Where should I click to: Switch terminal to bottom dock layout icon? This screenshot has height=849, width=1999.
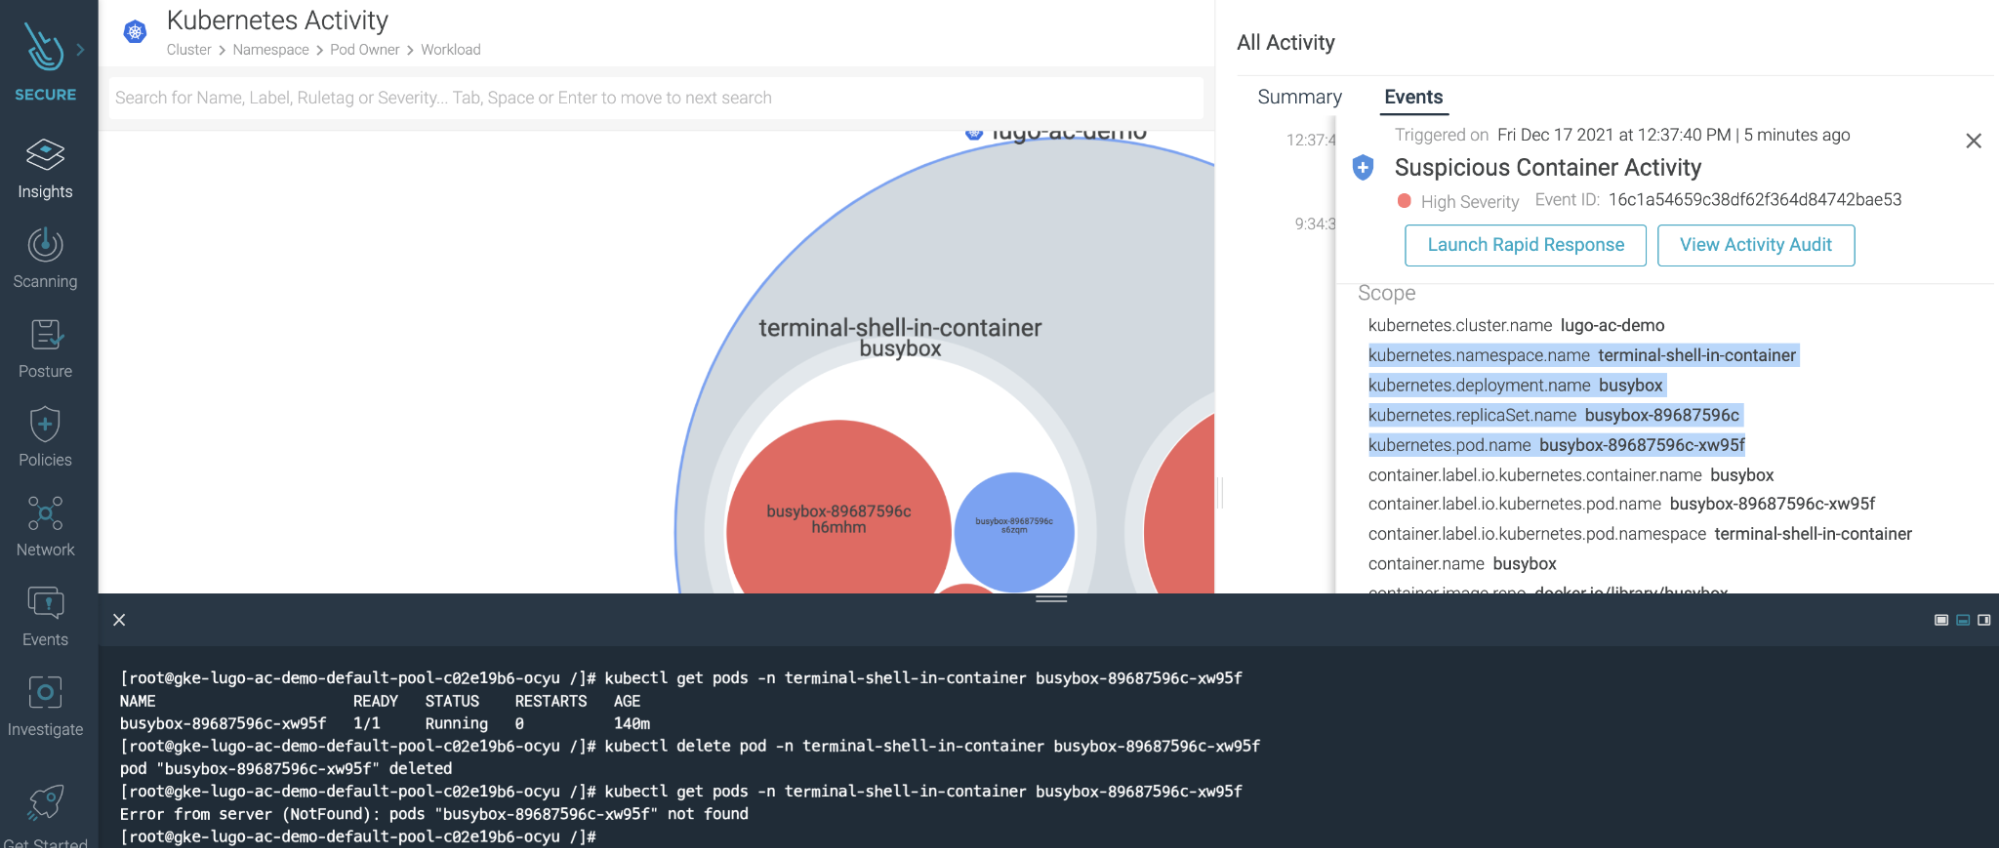tap(1963, 620)
